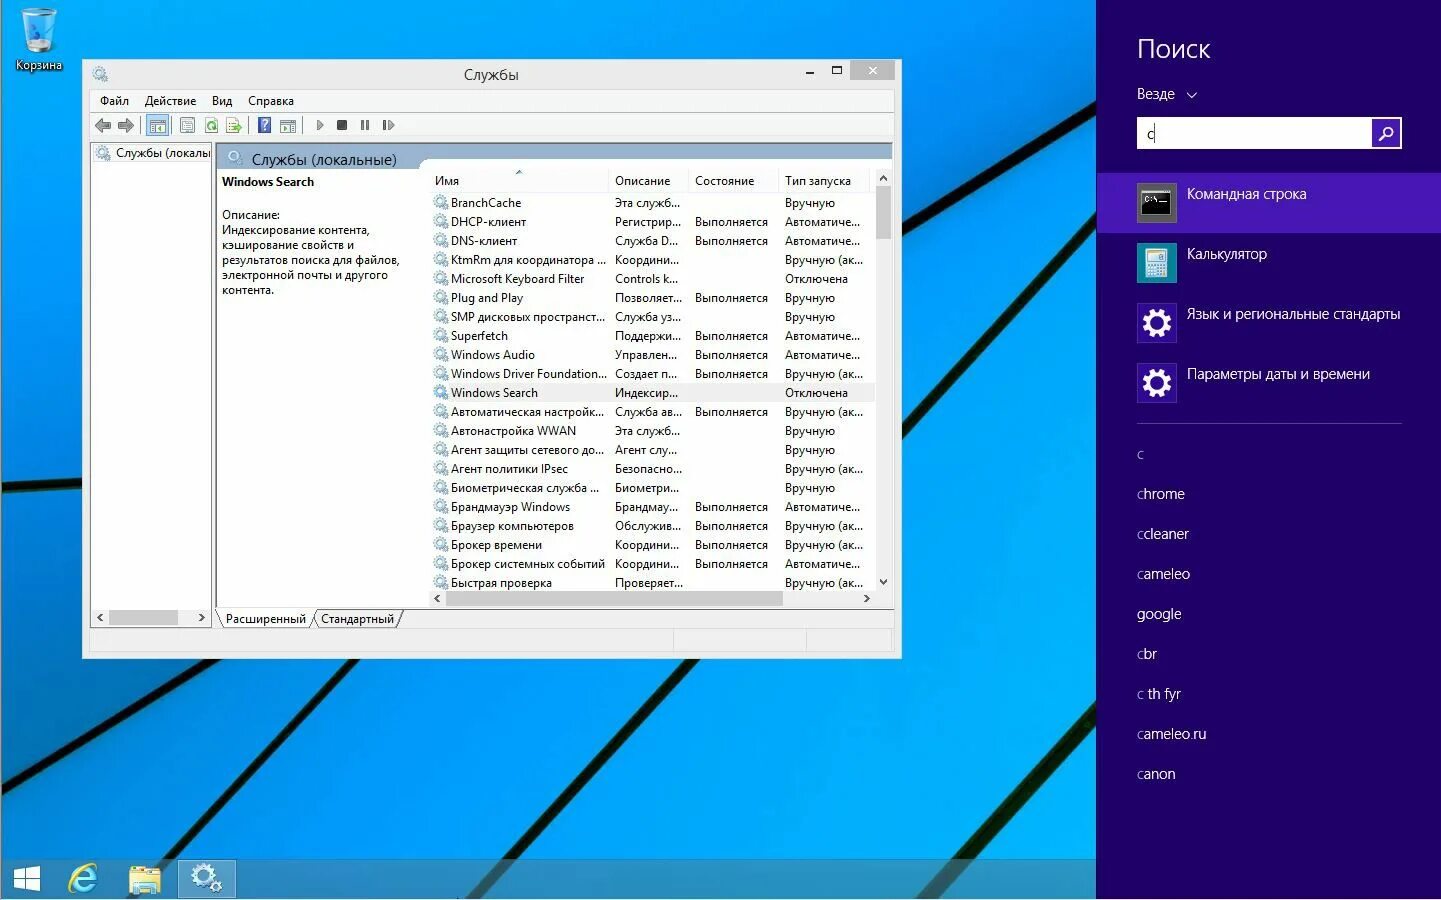
Task: Open the Действие menu
Action: [x=170, y=101]
